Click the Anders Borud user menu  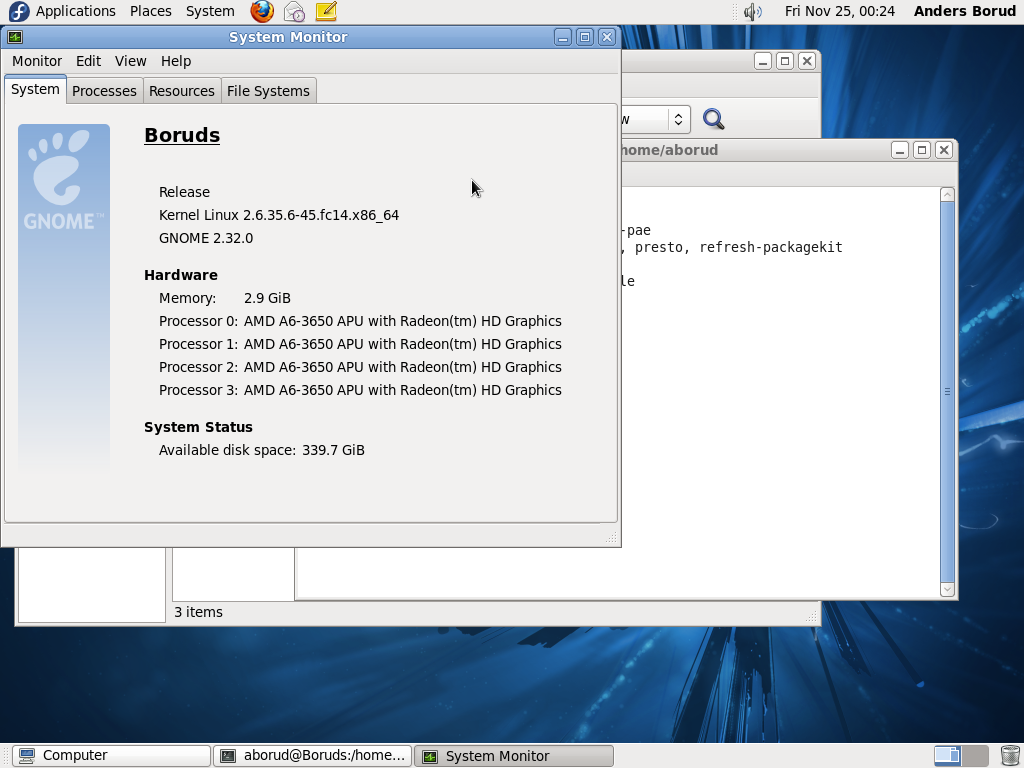[x=964, y=11]
